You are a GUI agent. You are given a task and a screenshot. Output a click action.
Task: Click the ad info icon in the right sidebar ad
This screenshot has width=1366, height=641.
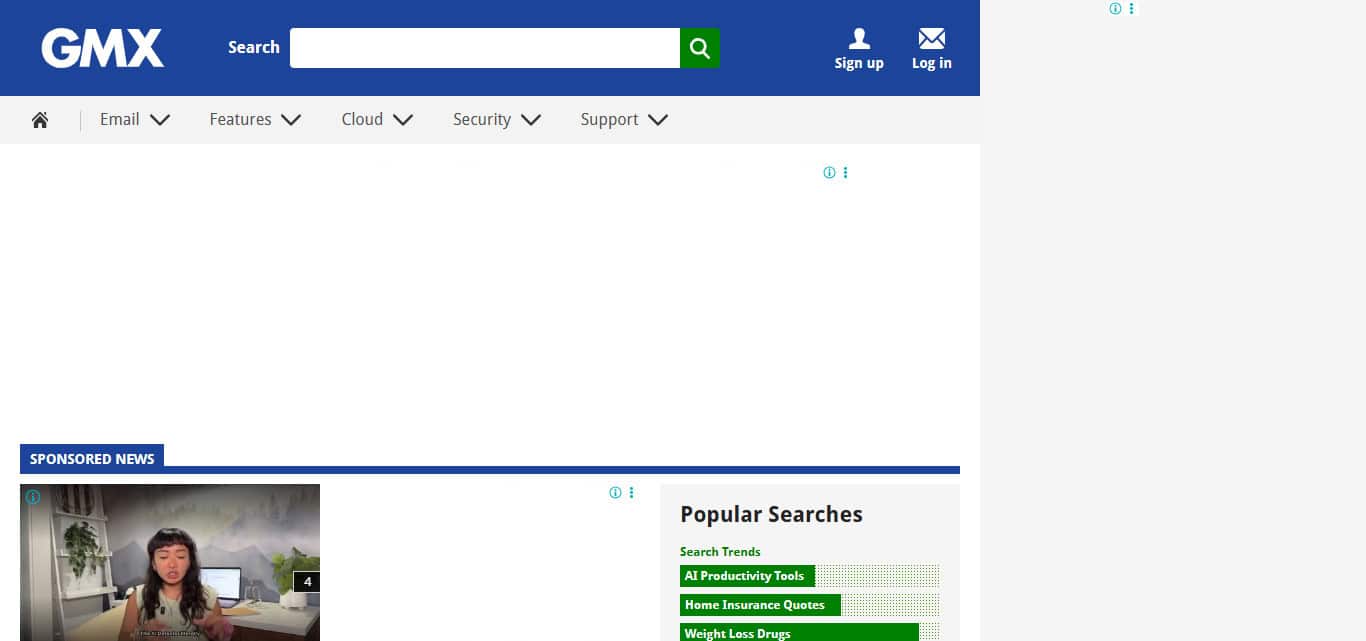pos(1115,9)
